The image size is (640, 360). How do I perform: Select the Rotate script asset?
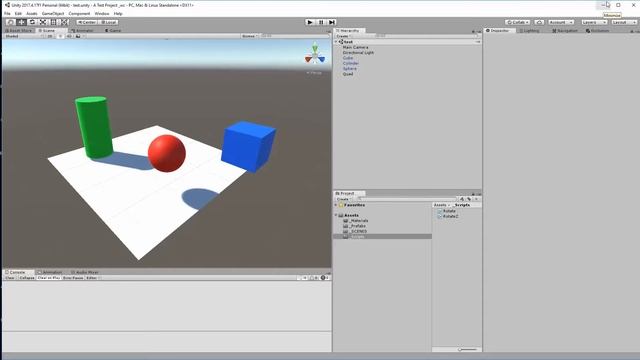click(447, 211)
